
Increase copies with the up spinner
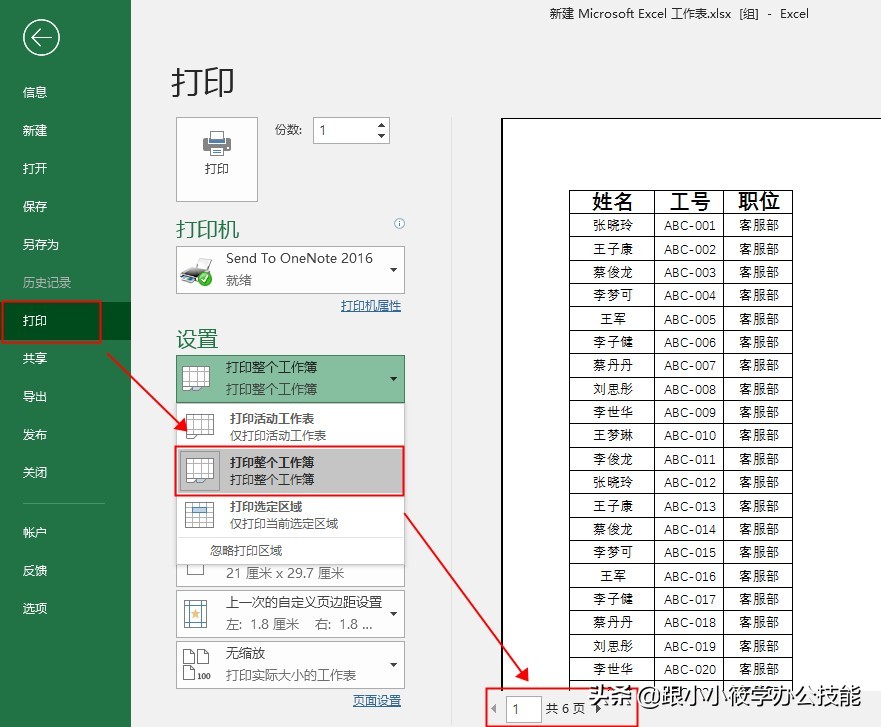click(x=382, y=125)
